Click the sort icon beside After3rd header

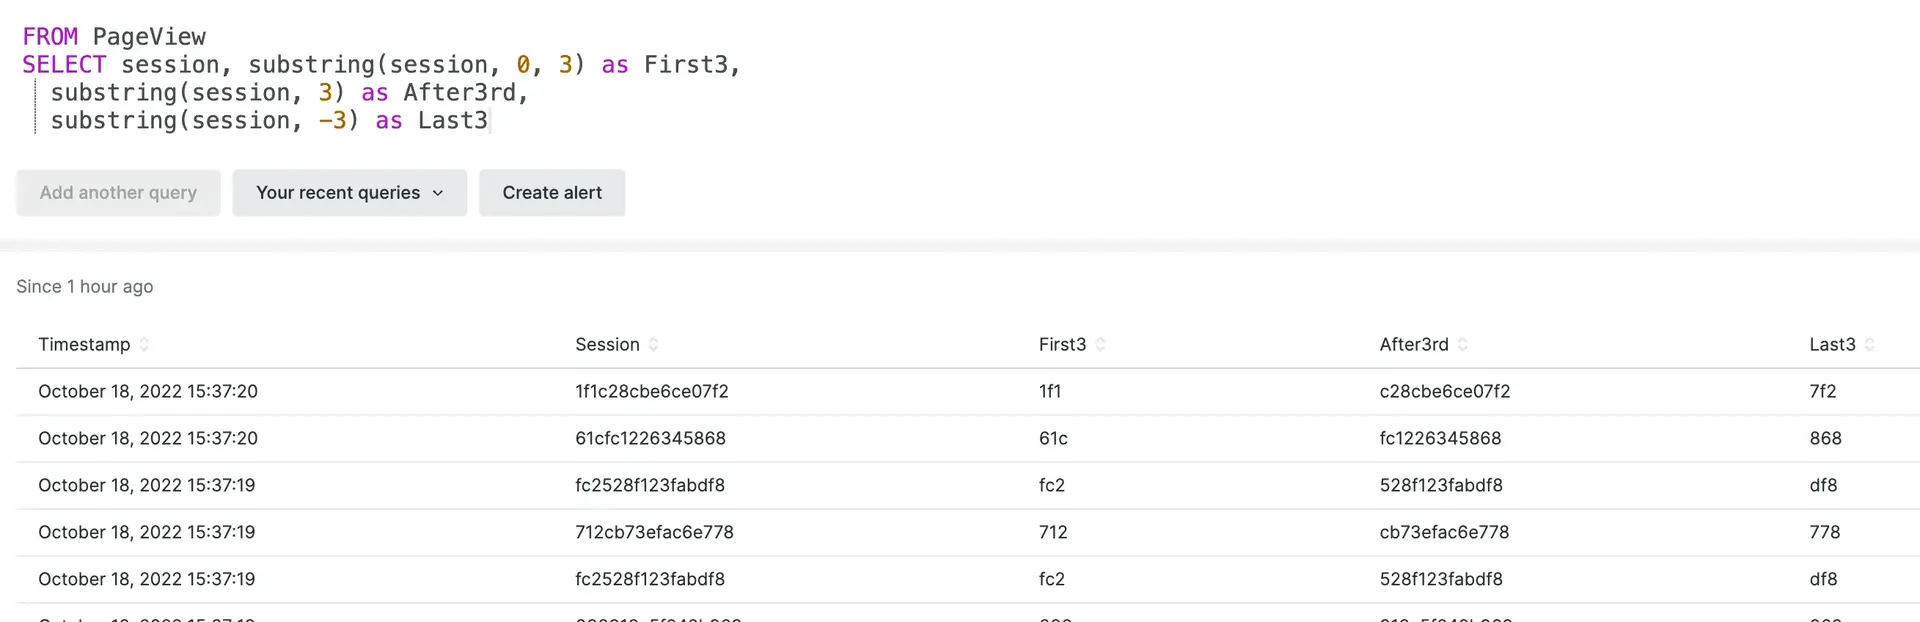click(x=1462, y=344)
